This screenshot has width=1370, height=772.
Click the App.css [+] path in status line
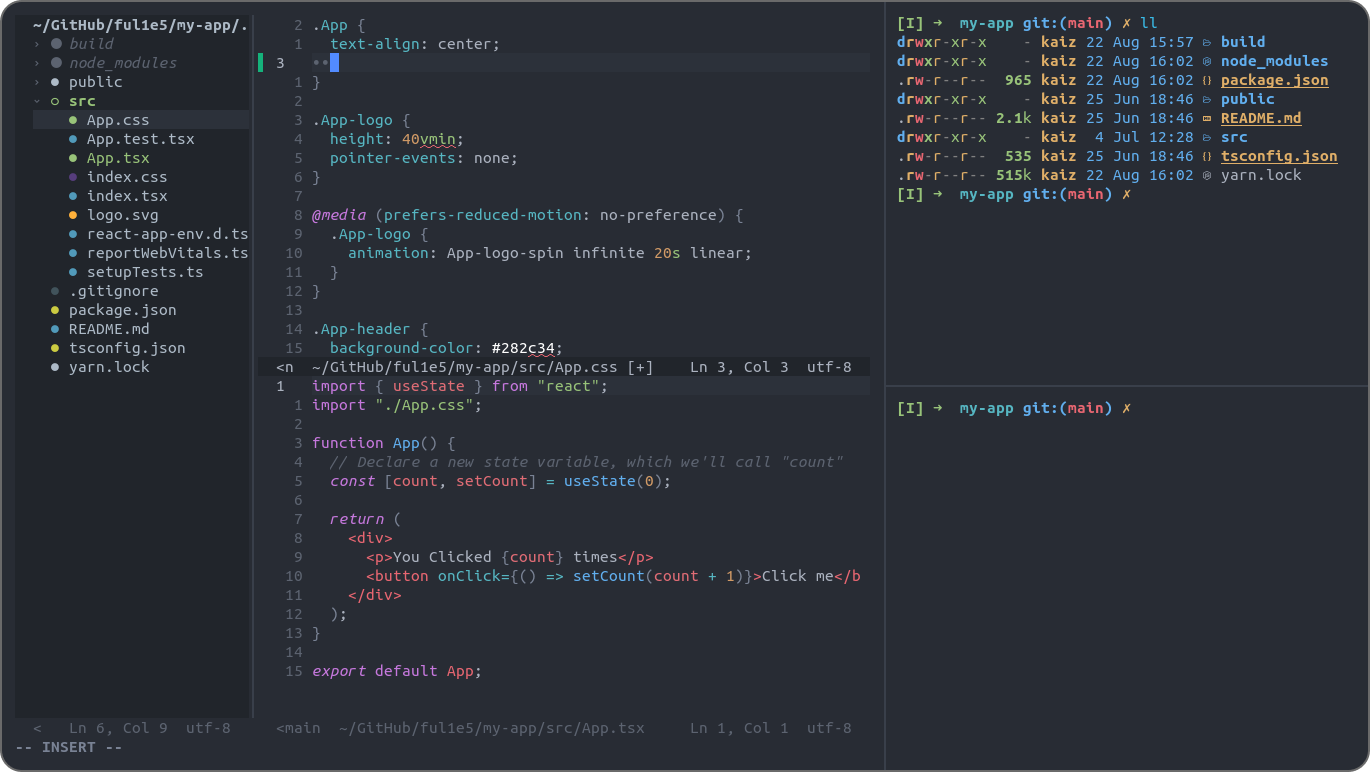tap(483, 367)
